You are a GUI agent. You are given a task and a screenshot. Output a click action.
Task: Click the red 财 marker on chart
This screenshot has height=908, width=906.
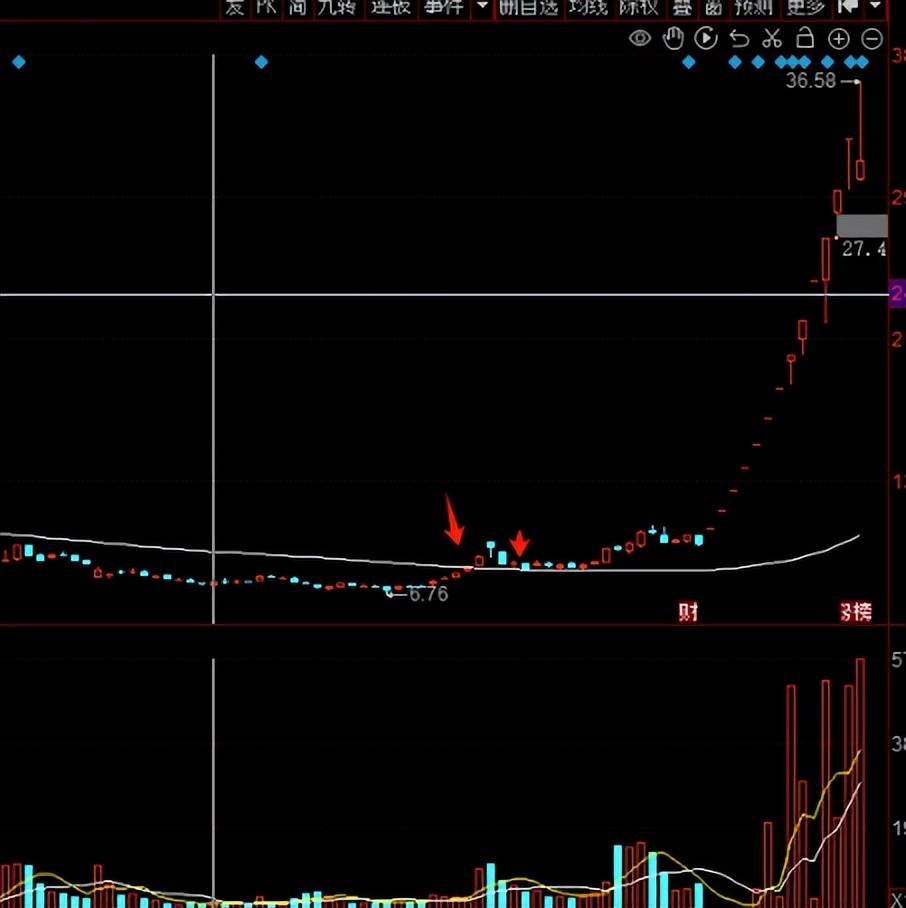688,612
